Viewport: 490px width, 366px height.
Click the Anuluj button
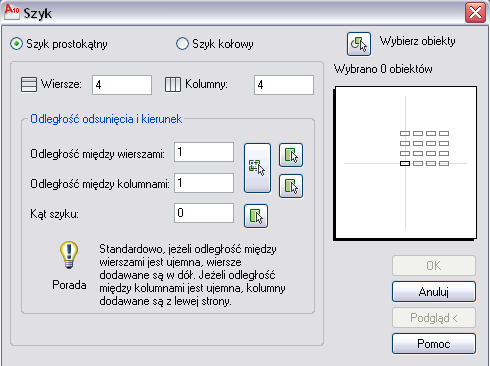click(434, 292)
